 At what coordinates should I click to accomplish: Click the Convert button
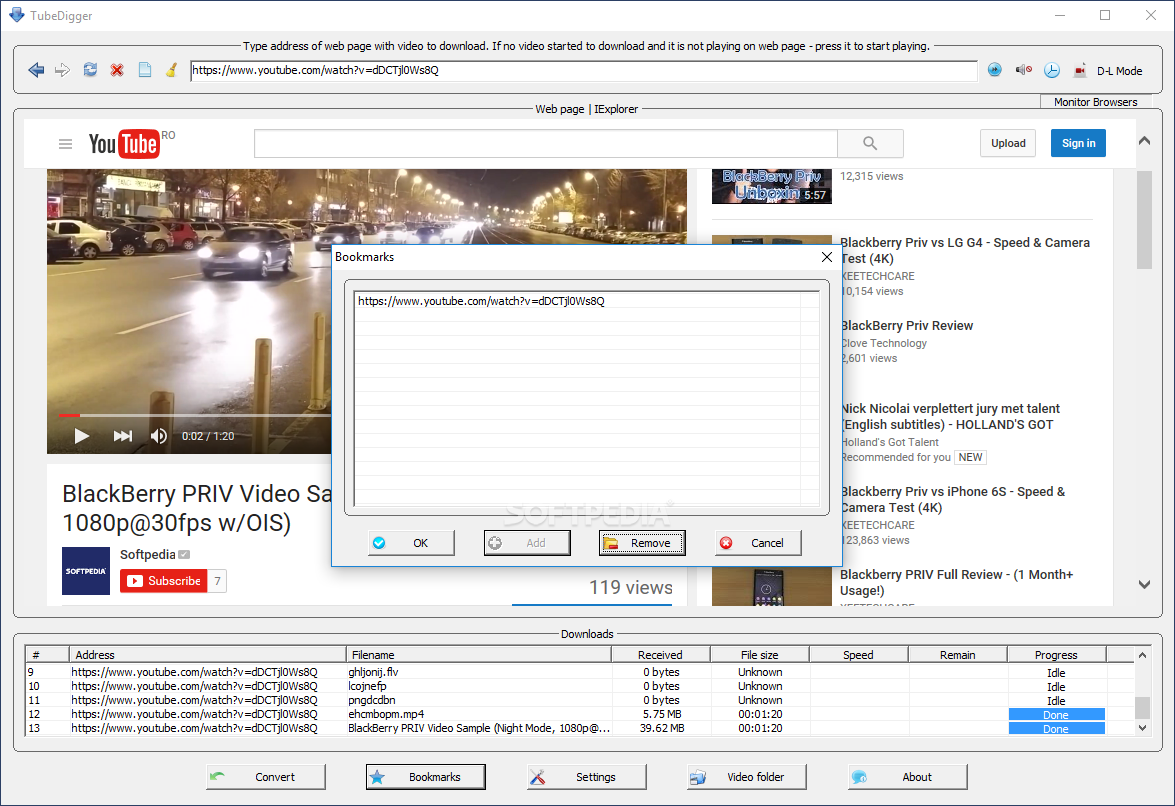266,777
